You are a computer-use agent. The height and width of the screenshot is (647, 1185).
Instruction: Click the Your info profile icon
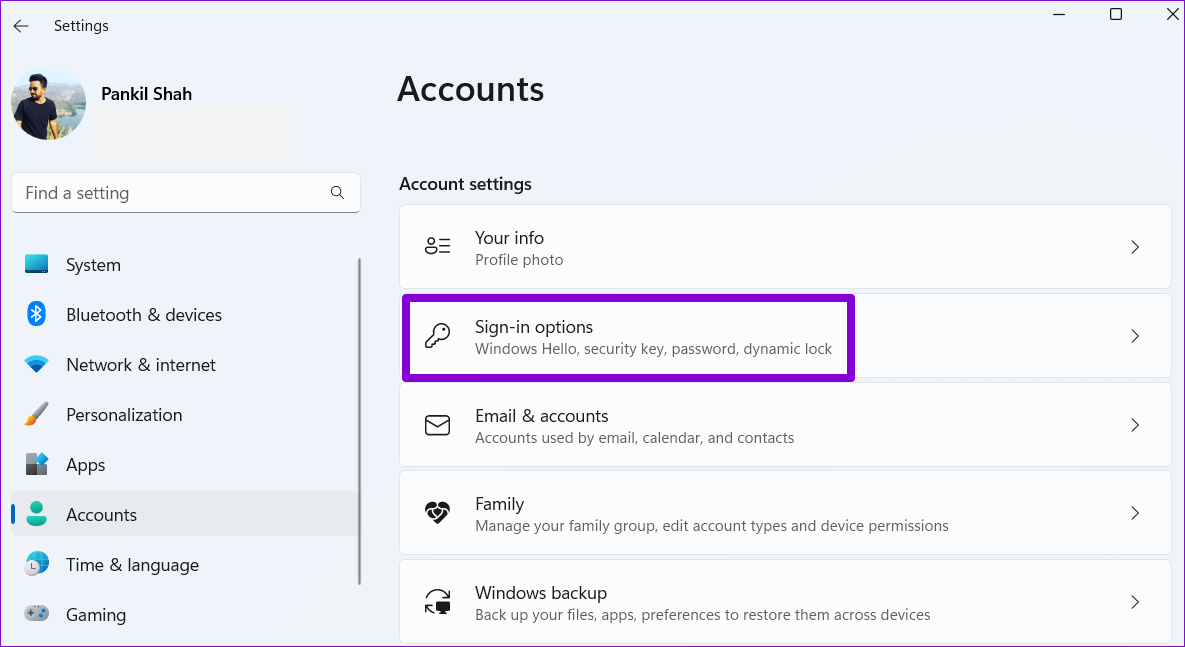[x=438, y=246]
